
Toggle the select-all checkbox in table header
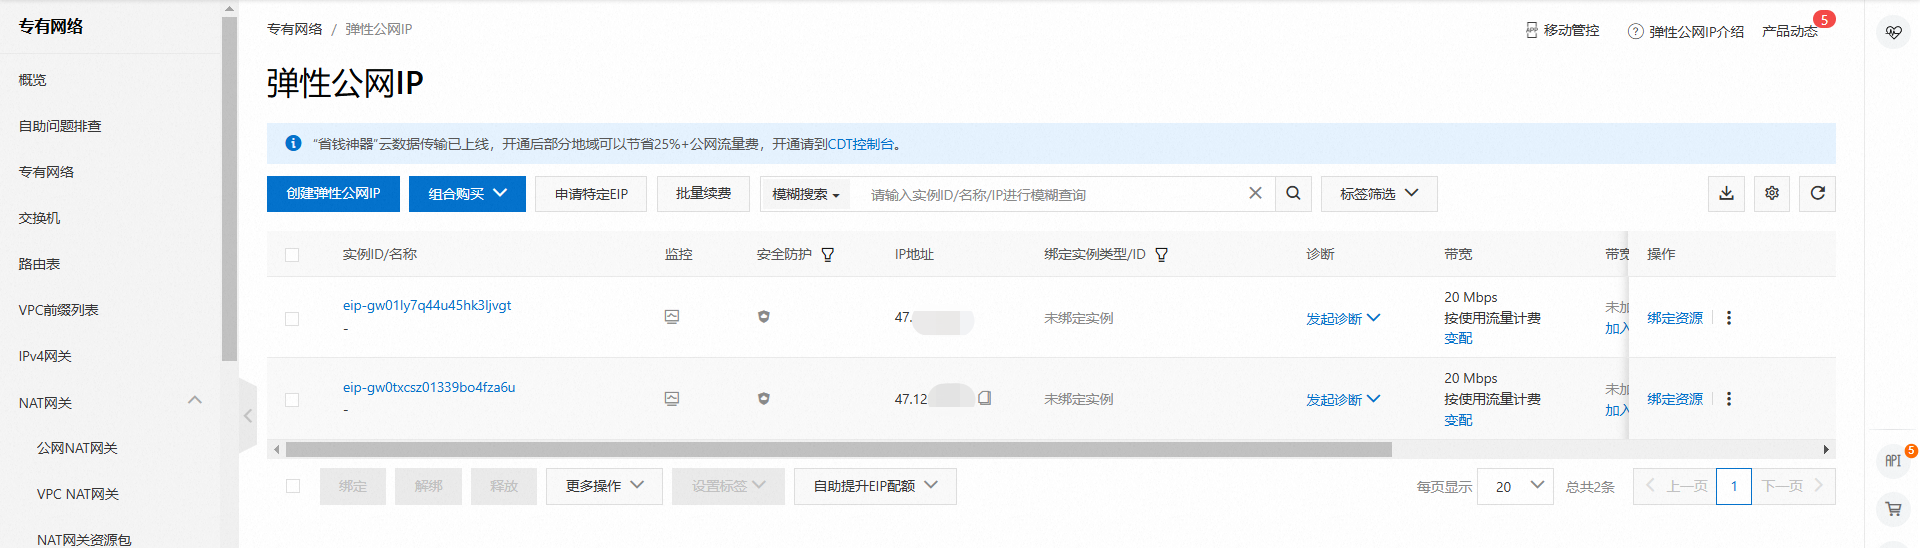coord(292,255)
